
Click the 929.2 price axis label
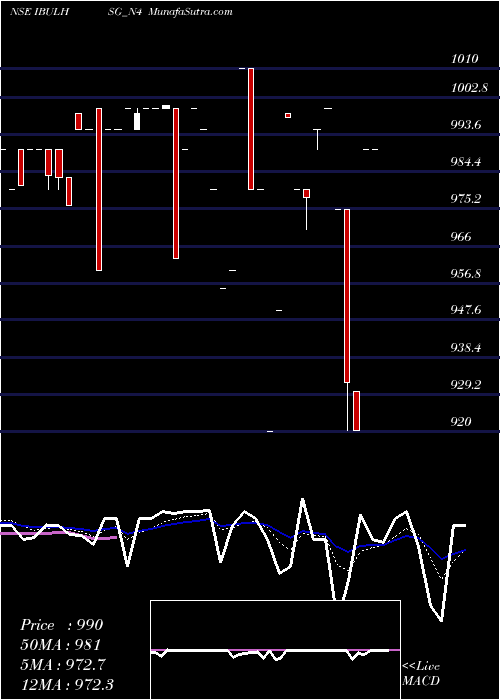[466, 384]
